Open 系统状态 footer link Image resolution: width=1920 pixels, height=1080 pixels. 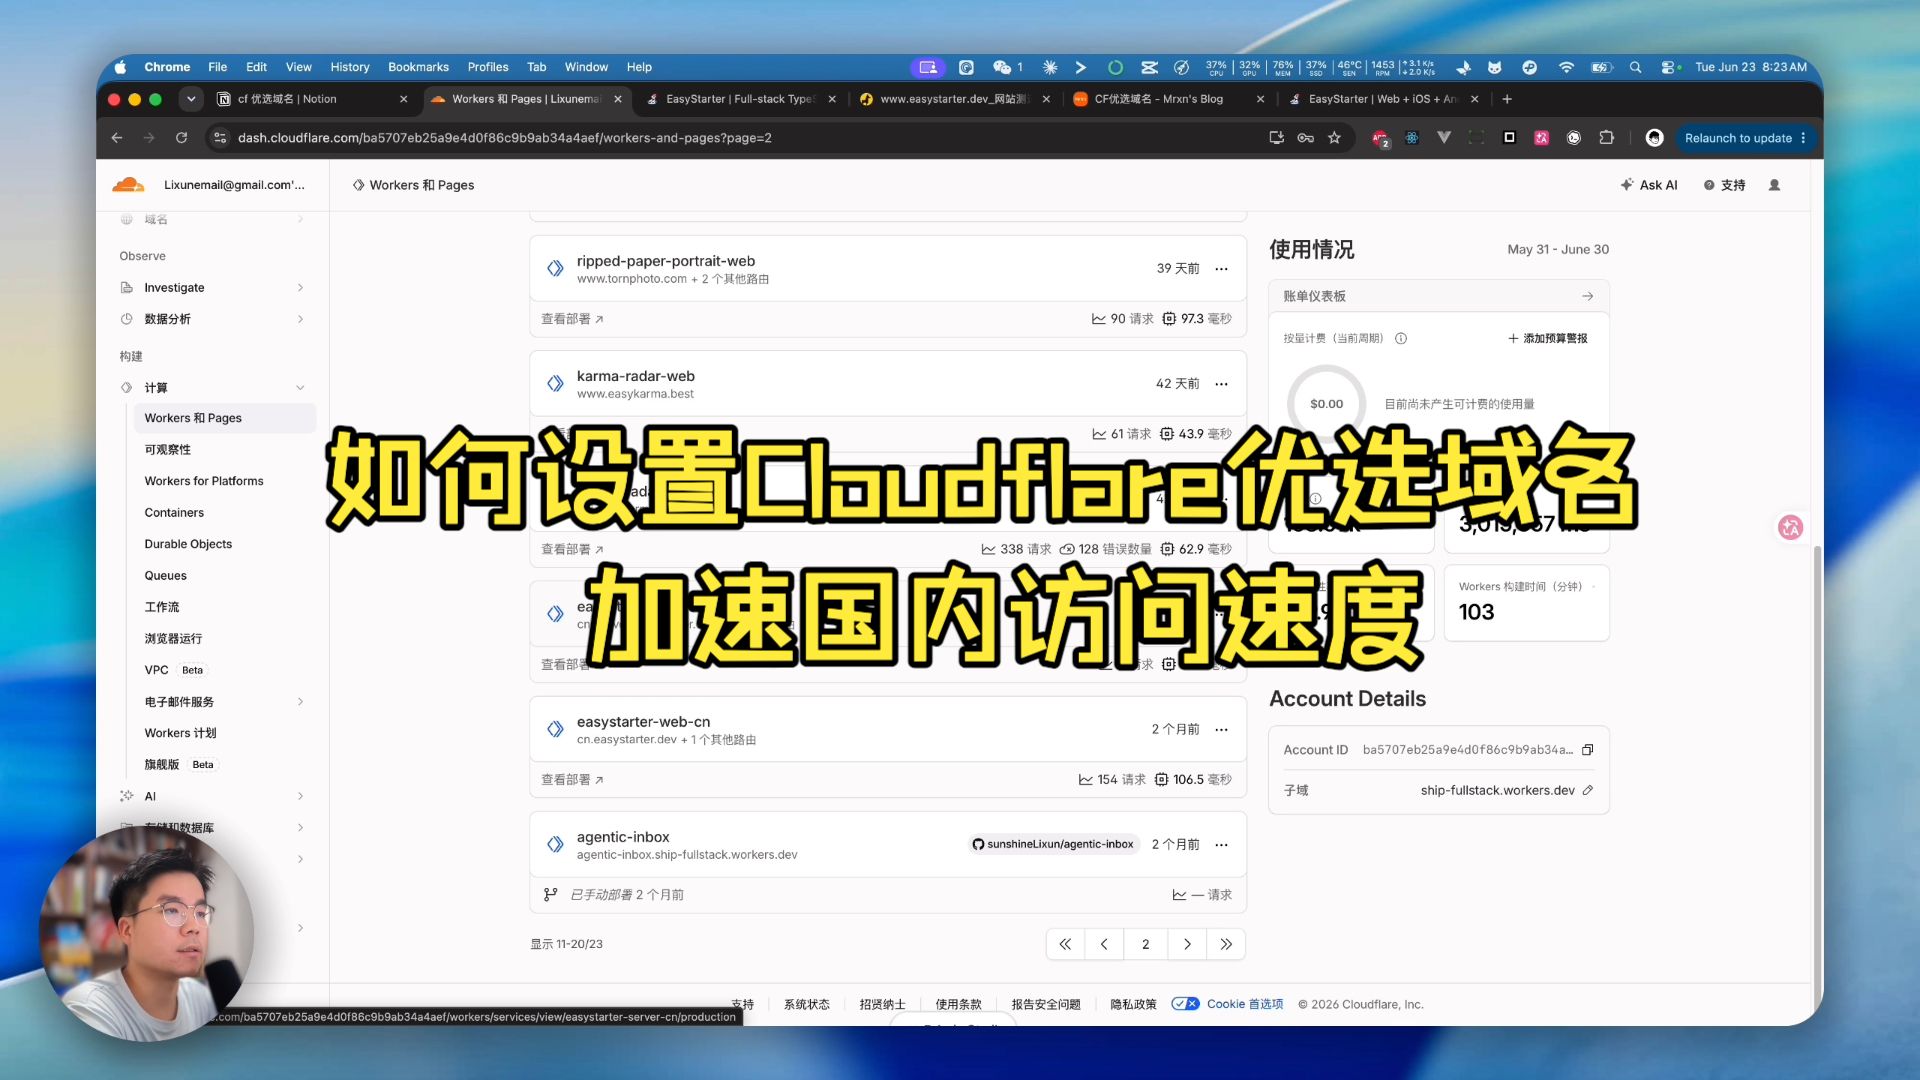(806, 1004)
